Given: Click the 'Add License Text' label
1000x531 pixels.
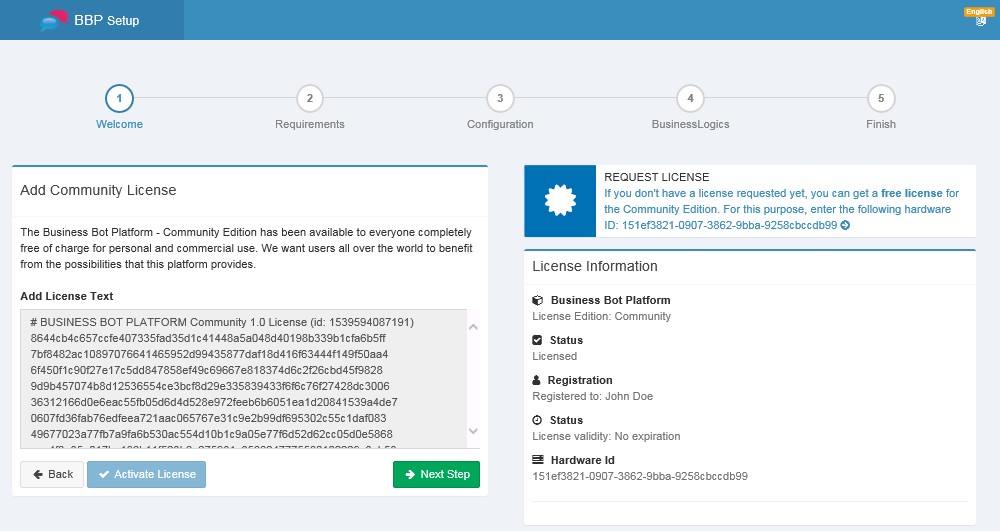Looking at the screenshot, I should 66,296.
